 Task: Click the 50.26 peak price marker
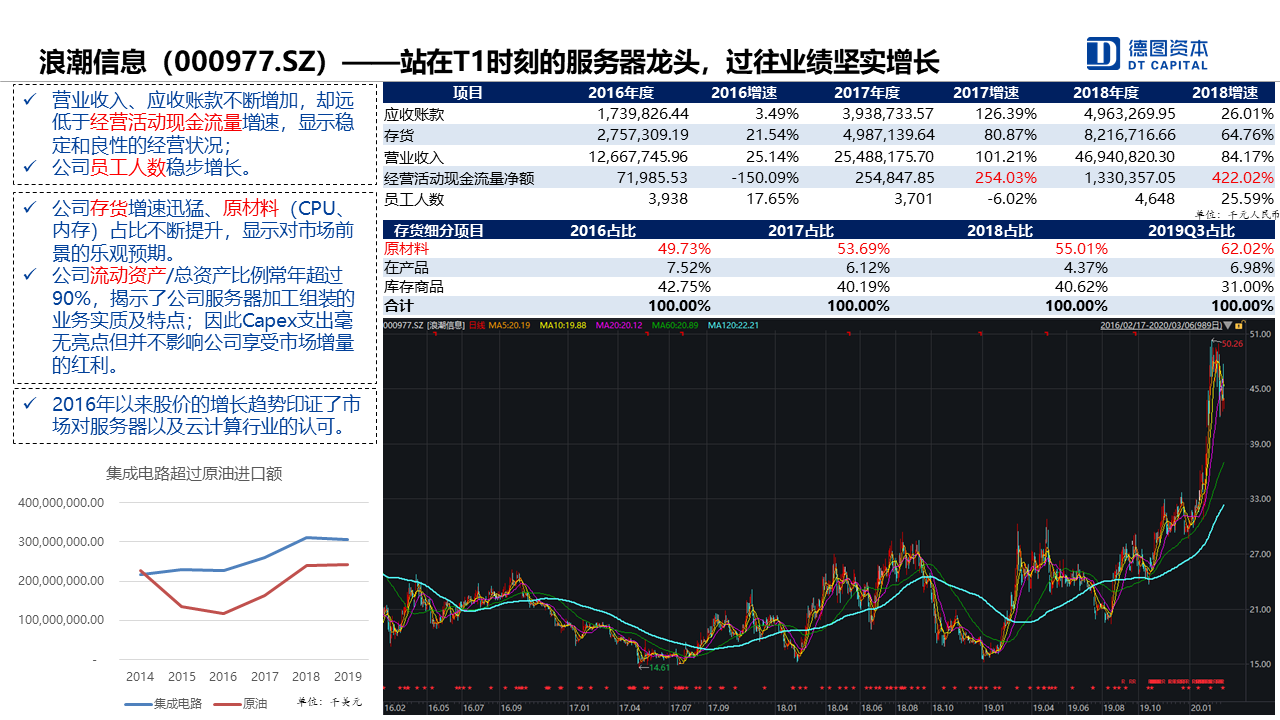point(1230,344)
